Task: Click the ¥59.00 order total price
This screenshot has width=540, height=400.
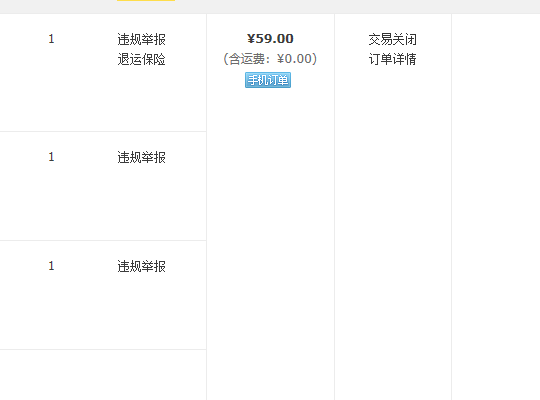Action: [270, 39]
